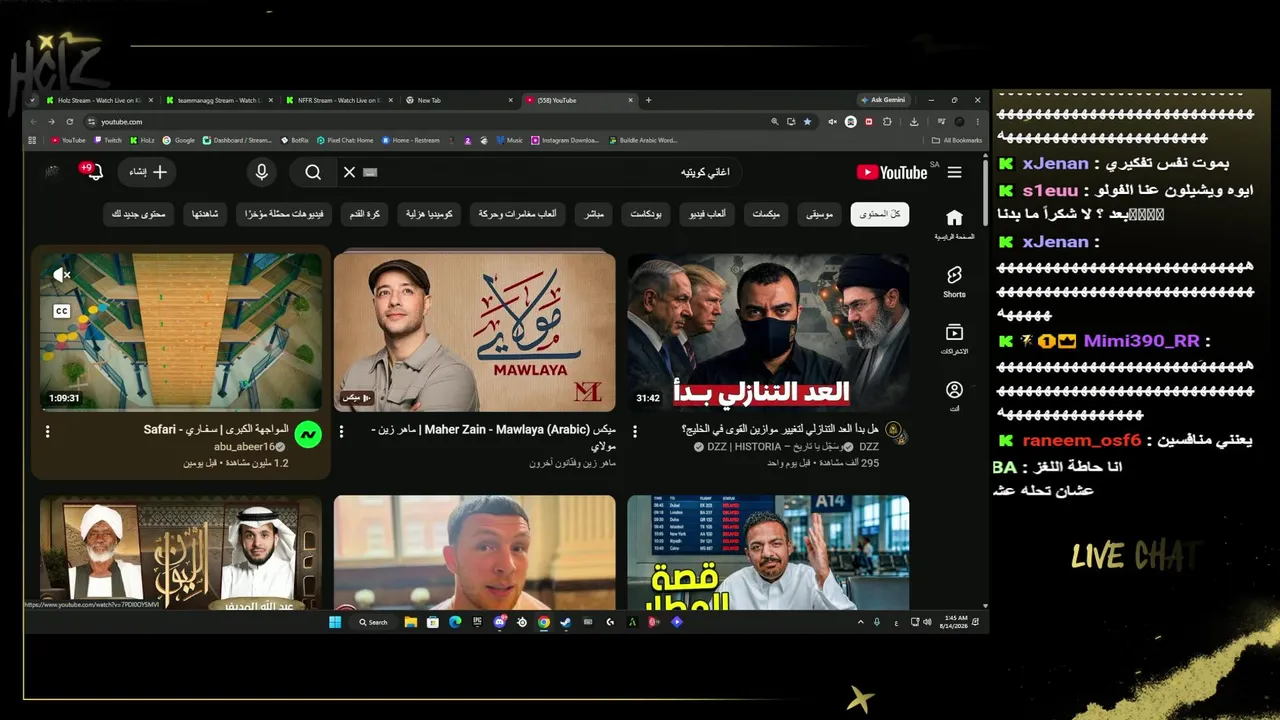
Task: Select the موسيقى filter chip
Action: (x=819, y=214)
